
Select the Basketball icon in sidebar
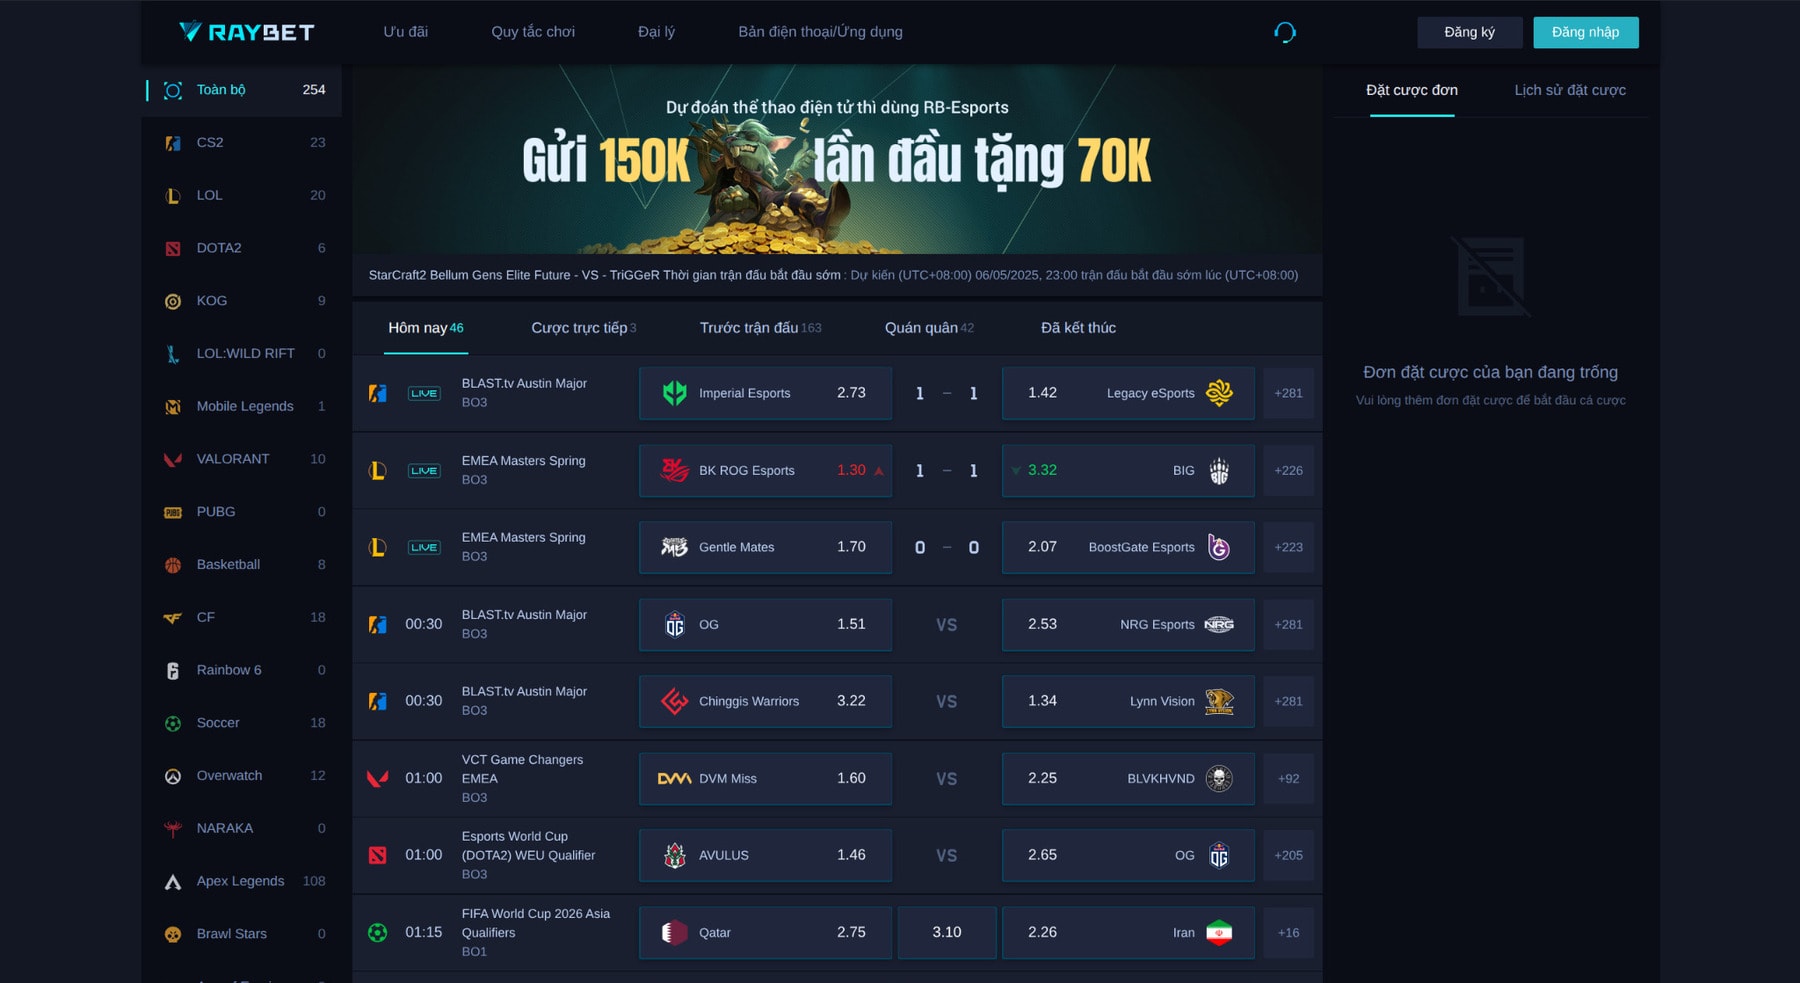[173, 565]
